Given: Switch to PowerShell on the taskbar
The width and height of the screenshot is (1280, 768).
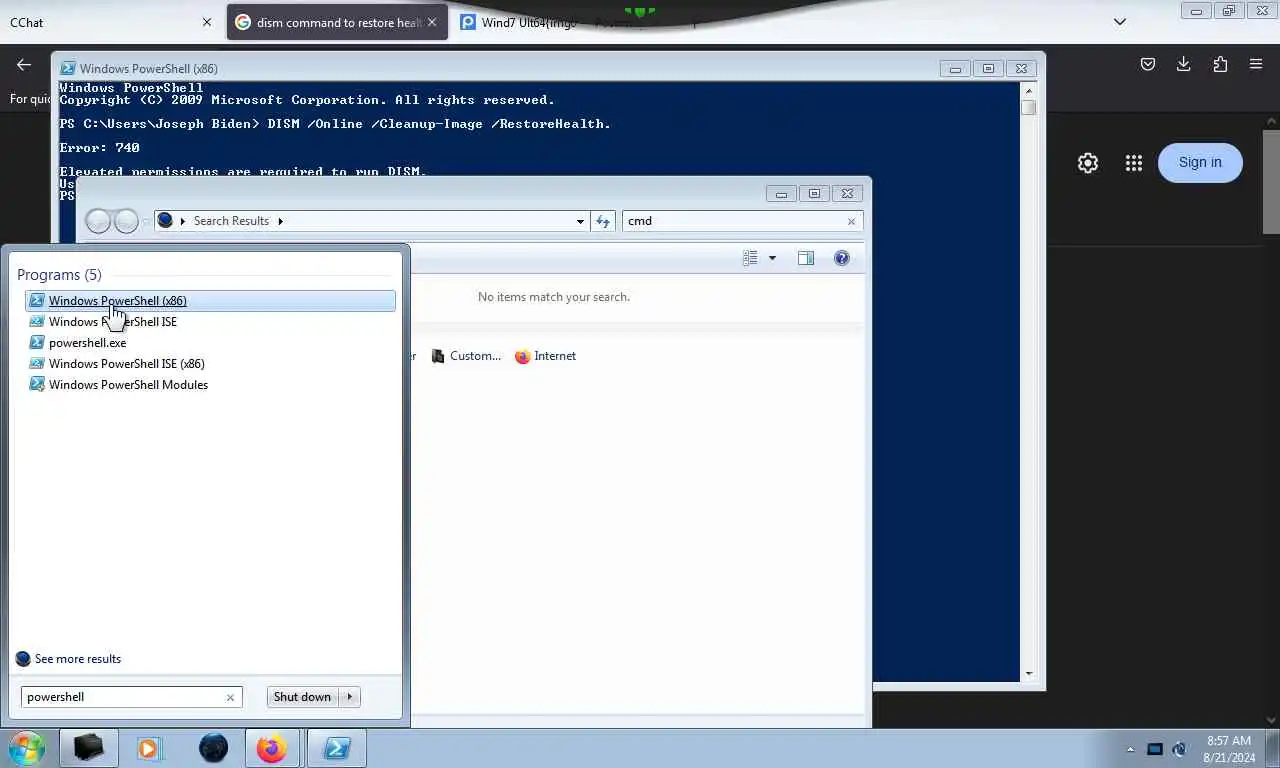Looking at the screenshot, I should 336,748.
